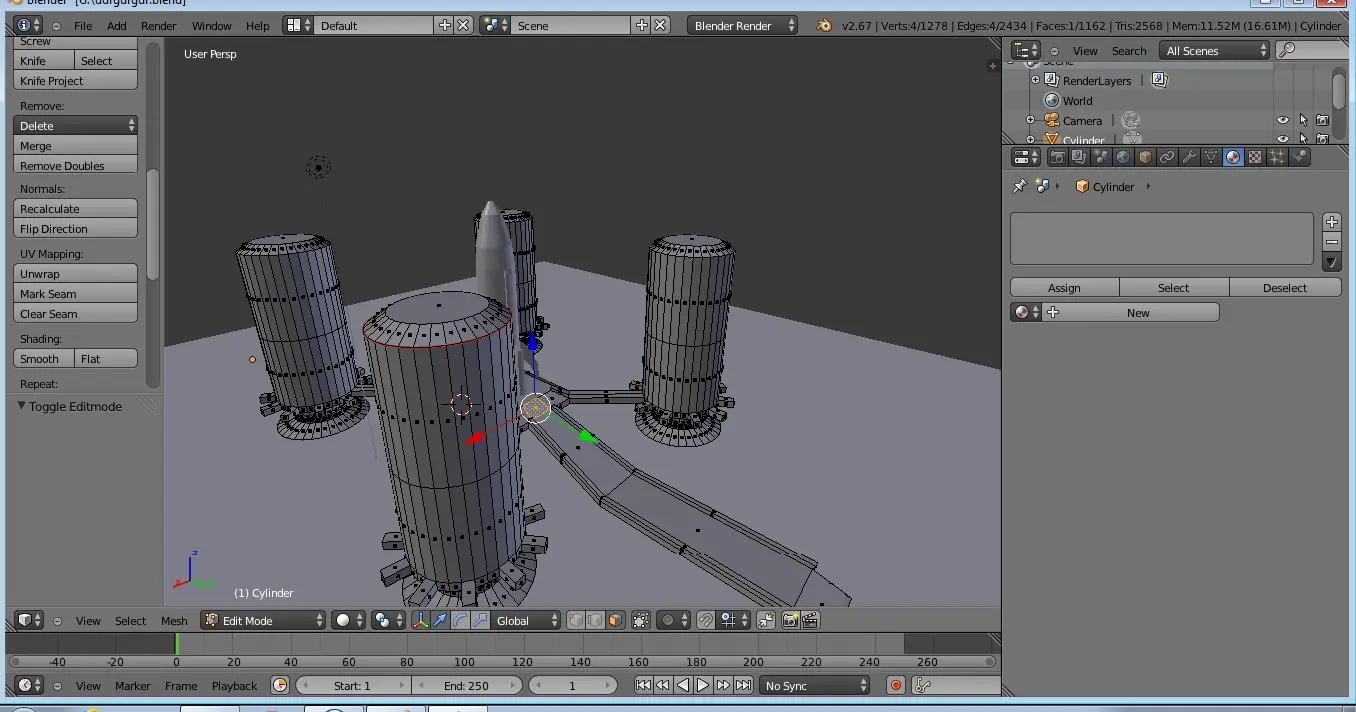This screenshot has width=1356, height=712.
Task: Toggle Camera visibility eye in outliner
Action: 1283,121
